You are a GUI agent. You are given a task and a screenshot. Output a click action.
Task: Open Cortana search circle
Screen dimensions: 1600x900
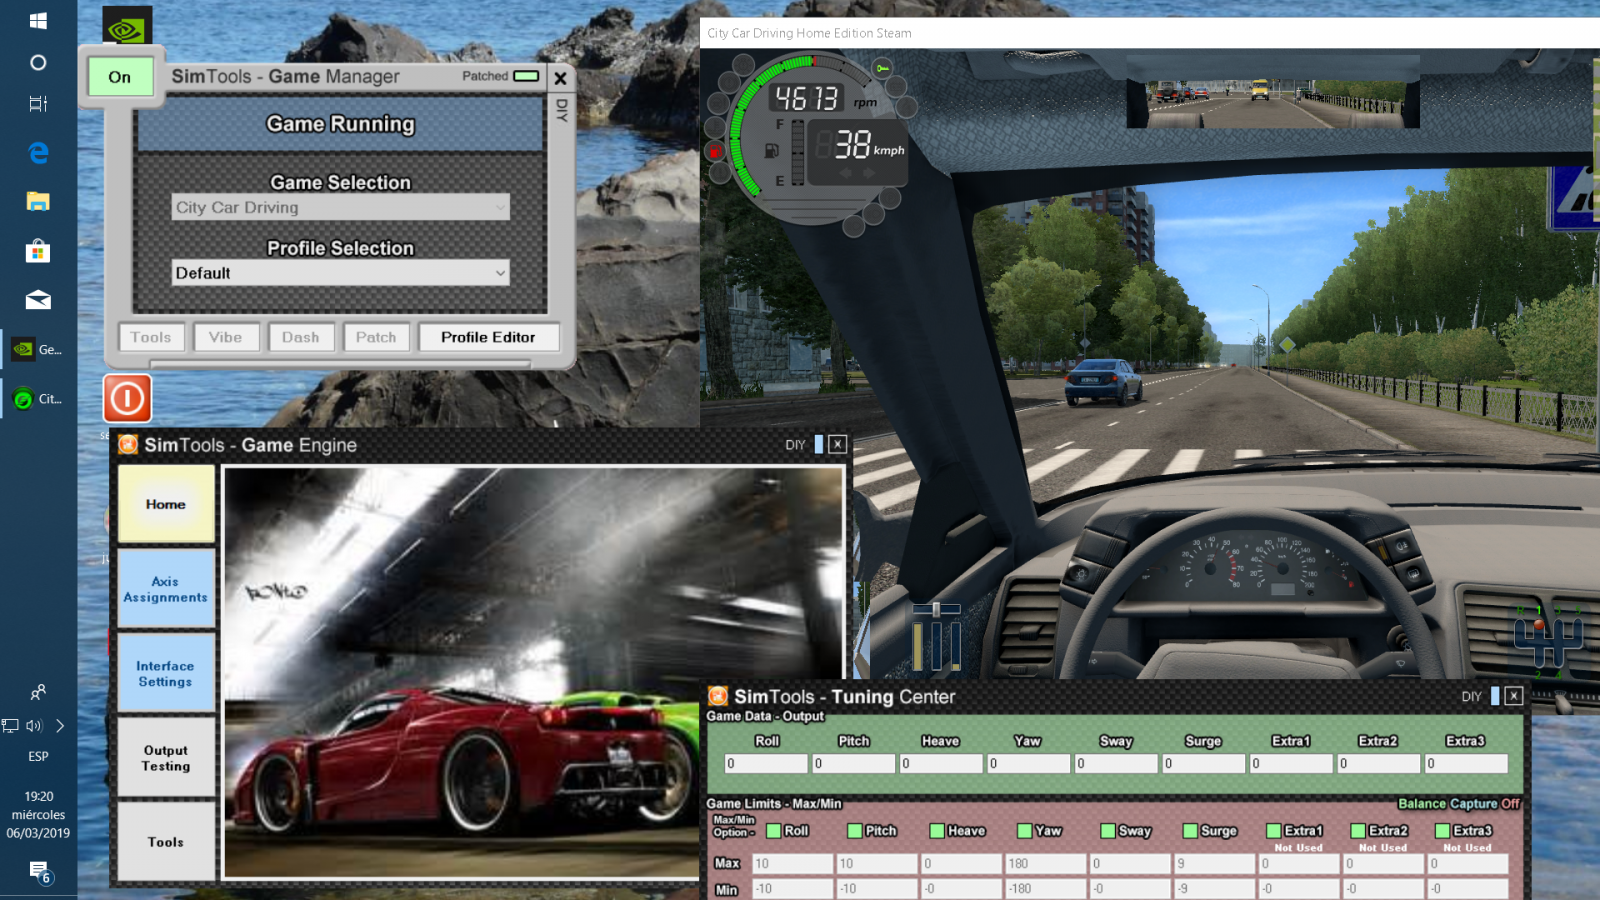pyautogui.click(x=38, y=62)
